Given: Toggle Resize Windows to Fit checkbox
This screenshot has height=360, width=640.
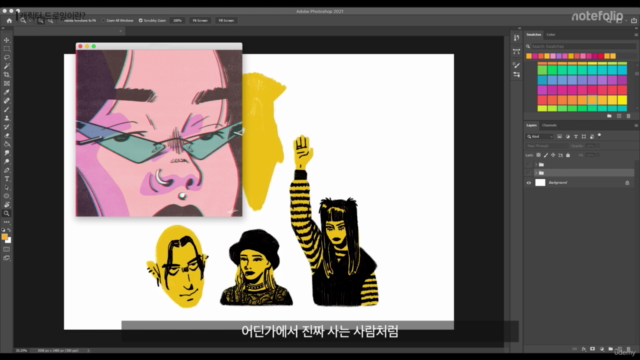Looking at the screenshot, I should [62, 20].
